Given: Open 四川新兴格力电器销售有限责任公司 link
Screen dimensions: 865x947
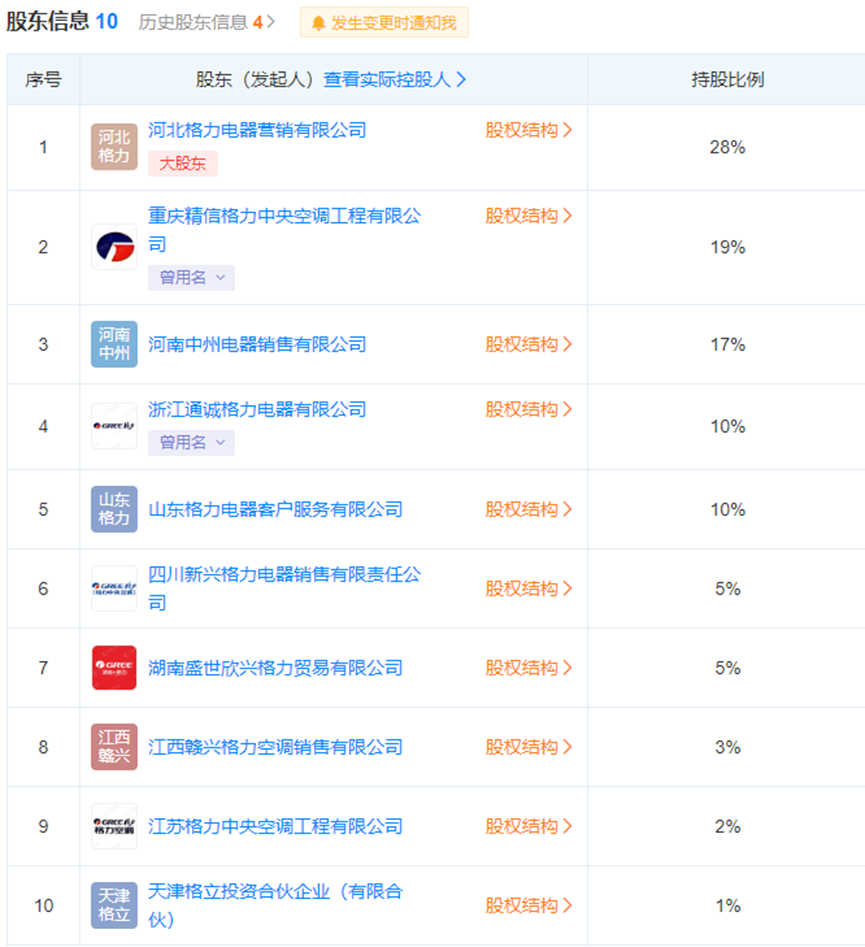Looking at the screenshot, I should pyautogui.click(x=285, y=588).
